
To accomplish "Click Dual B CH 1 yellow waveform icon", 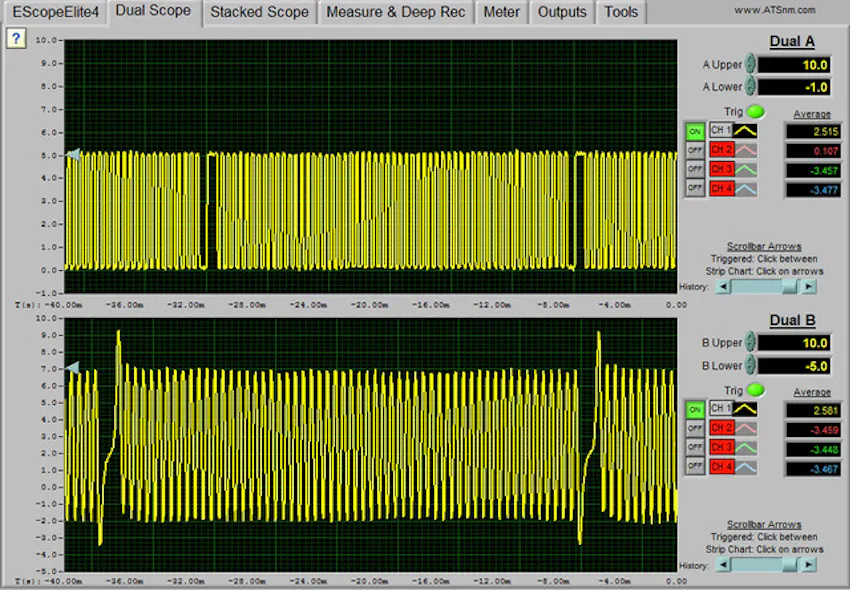I will tap(745, 408).
